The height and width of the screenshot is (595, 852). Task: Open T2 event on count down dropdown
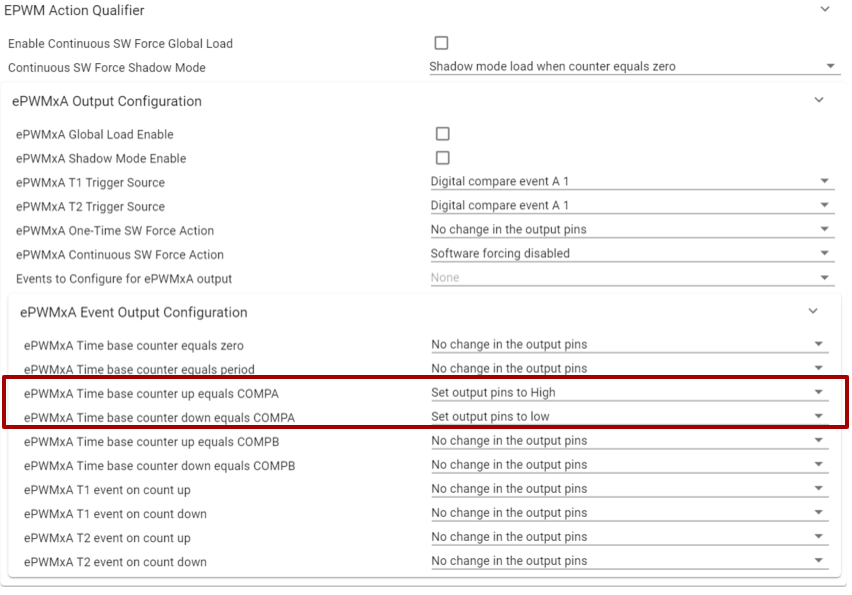629,561
